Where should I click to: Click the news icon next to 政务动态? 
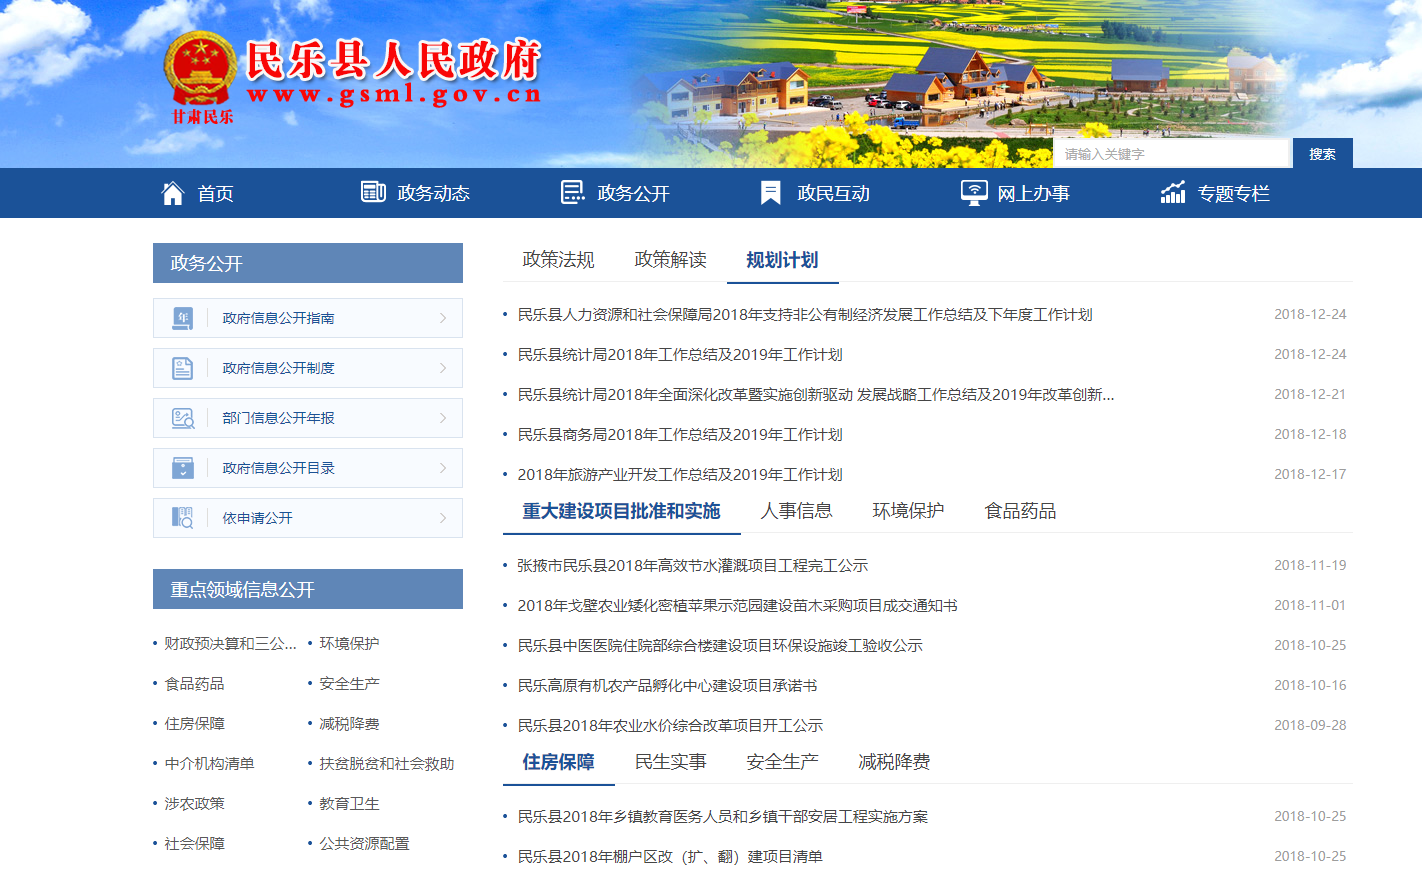point(373,192)
